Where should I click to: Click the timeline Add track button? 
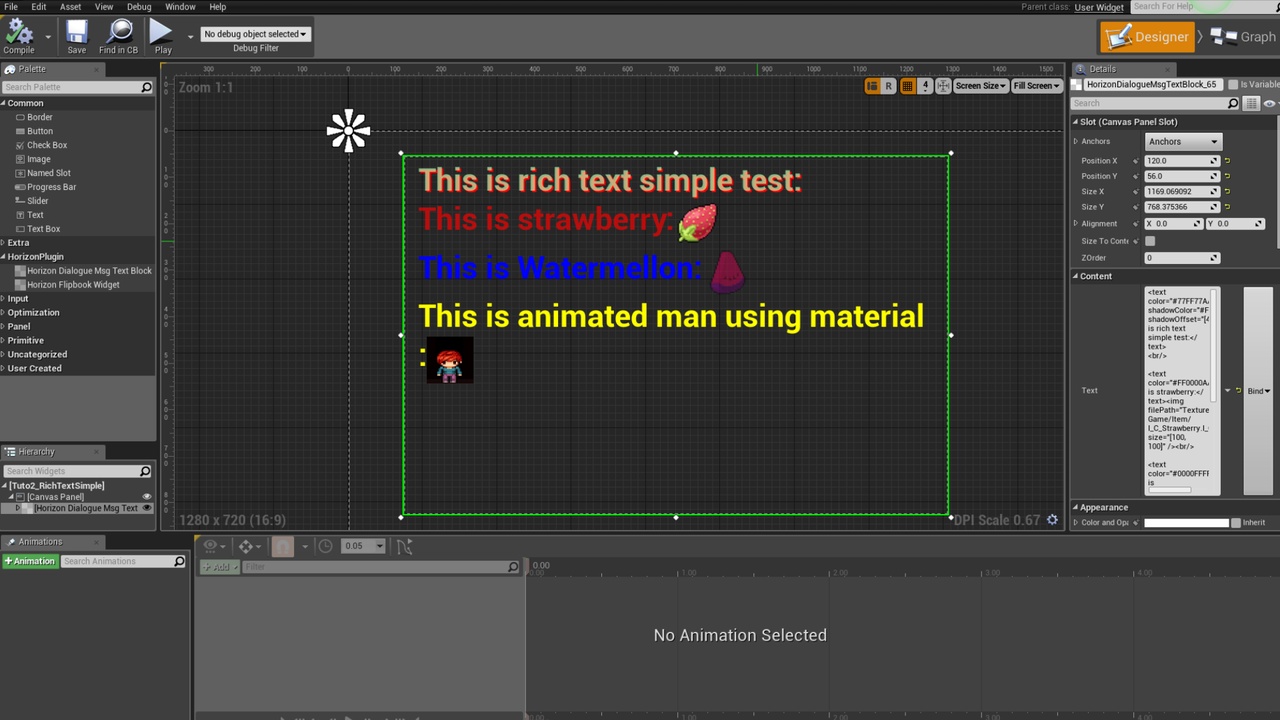tap(220, 567)
